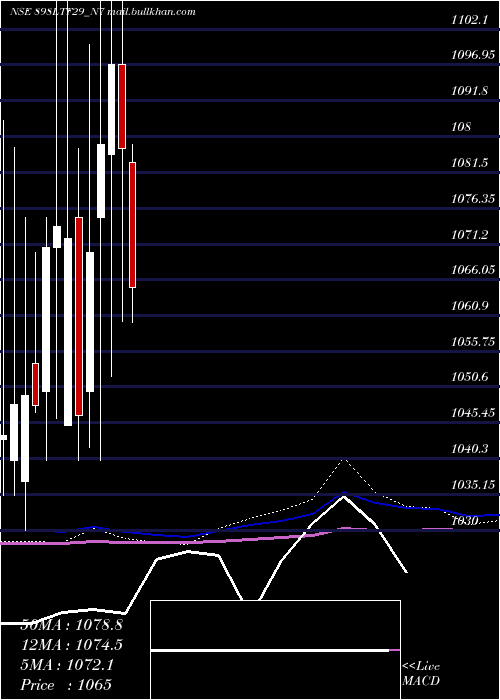Click the 50MA : 1078.8 readout
Screen dimensions: 500x700
coord(72,625)
